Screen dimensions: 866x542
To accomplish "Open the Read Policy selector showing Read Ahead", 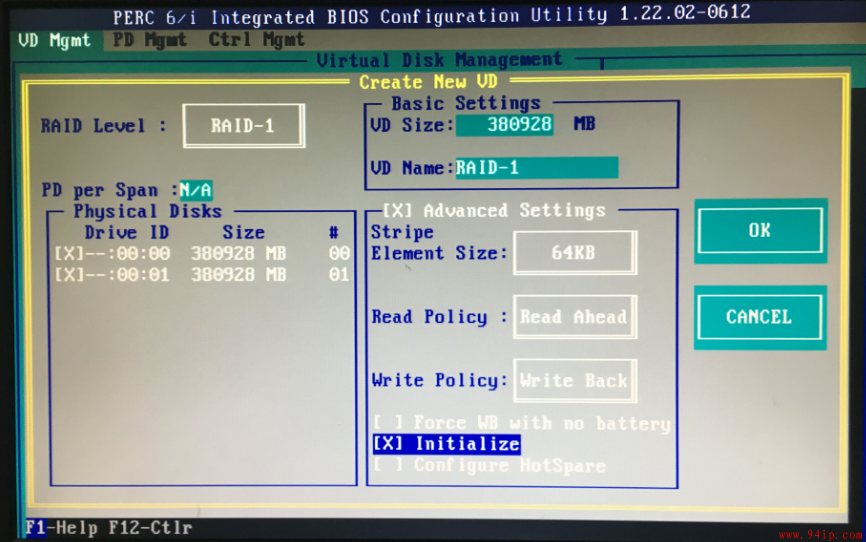I will pos(574,317).
